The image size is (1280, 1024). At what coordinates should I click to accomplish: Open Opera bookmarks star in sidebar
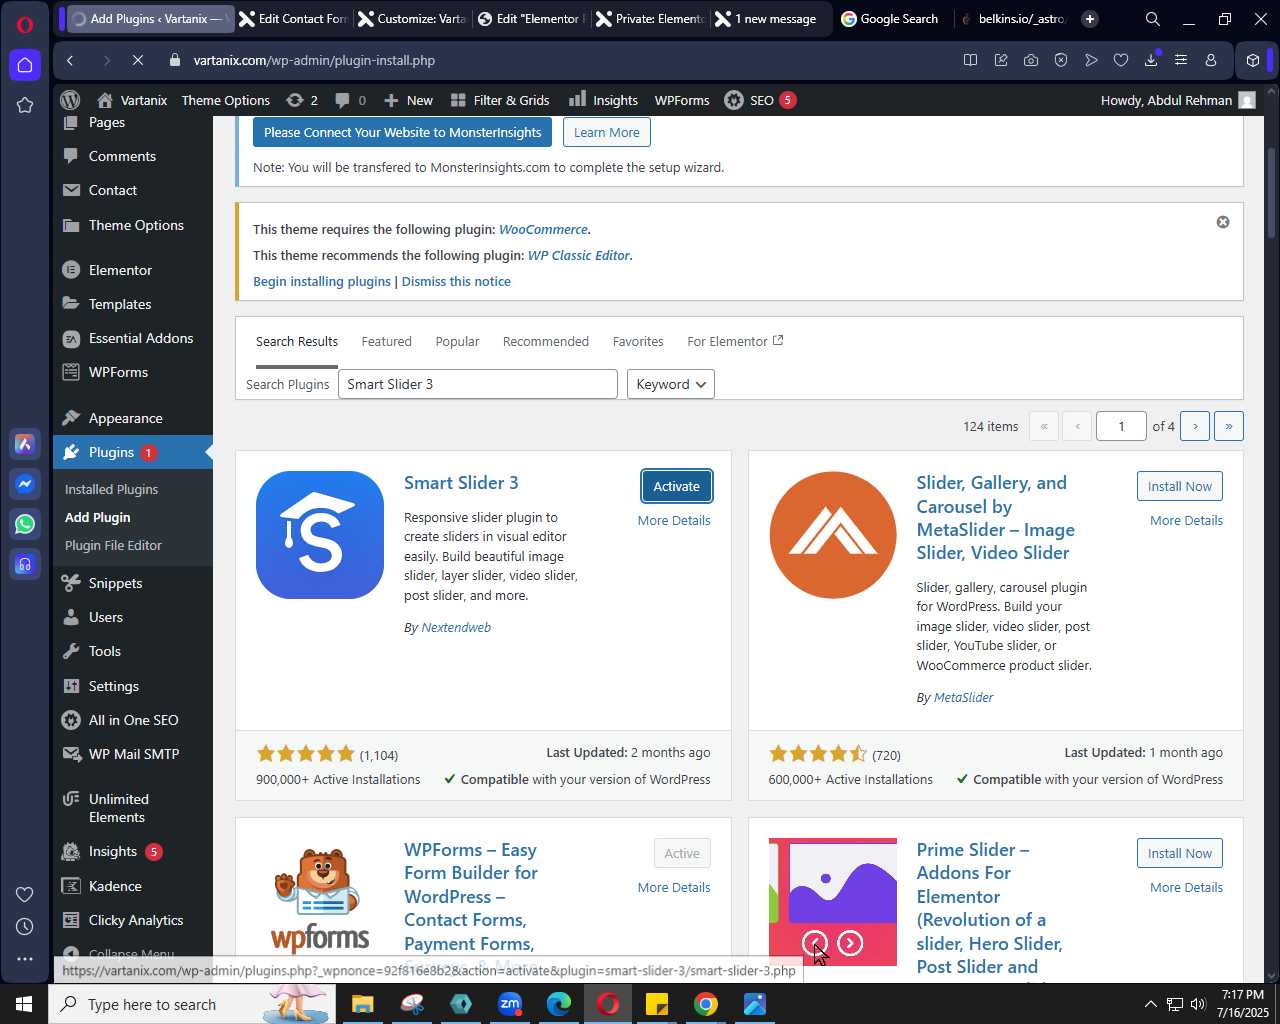coord(25,105)
